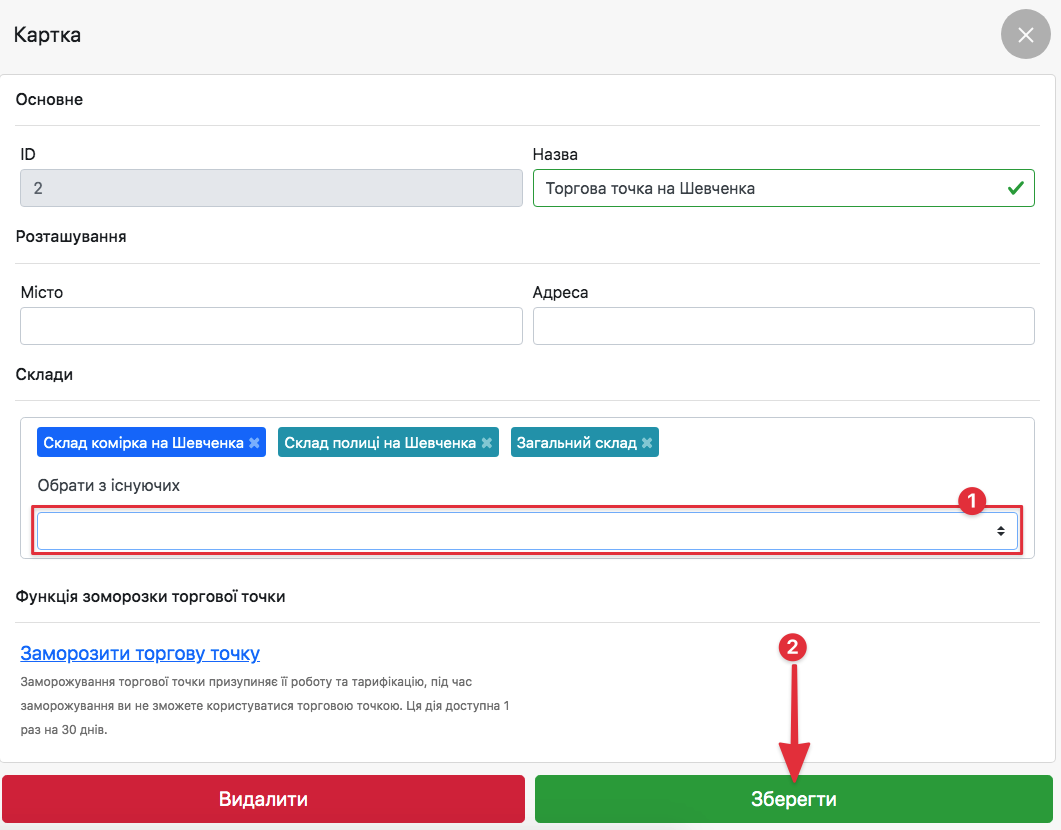Viewport: 1061px width, 830px height.
Task: Select the 'Склад комірка на Шевченка' blue tag
Action: [x=143, y=443]
